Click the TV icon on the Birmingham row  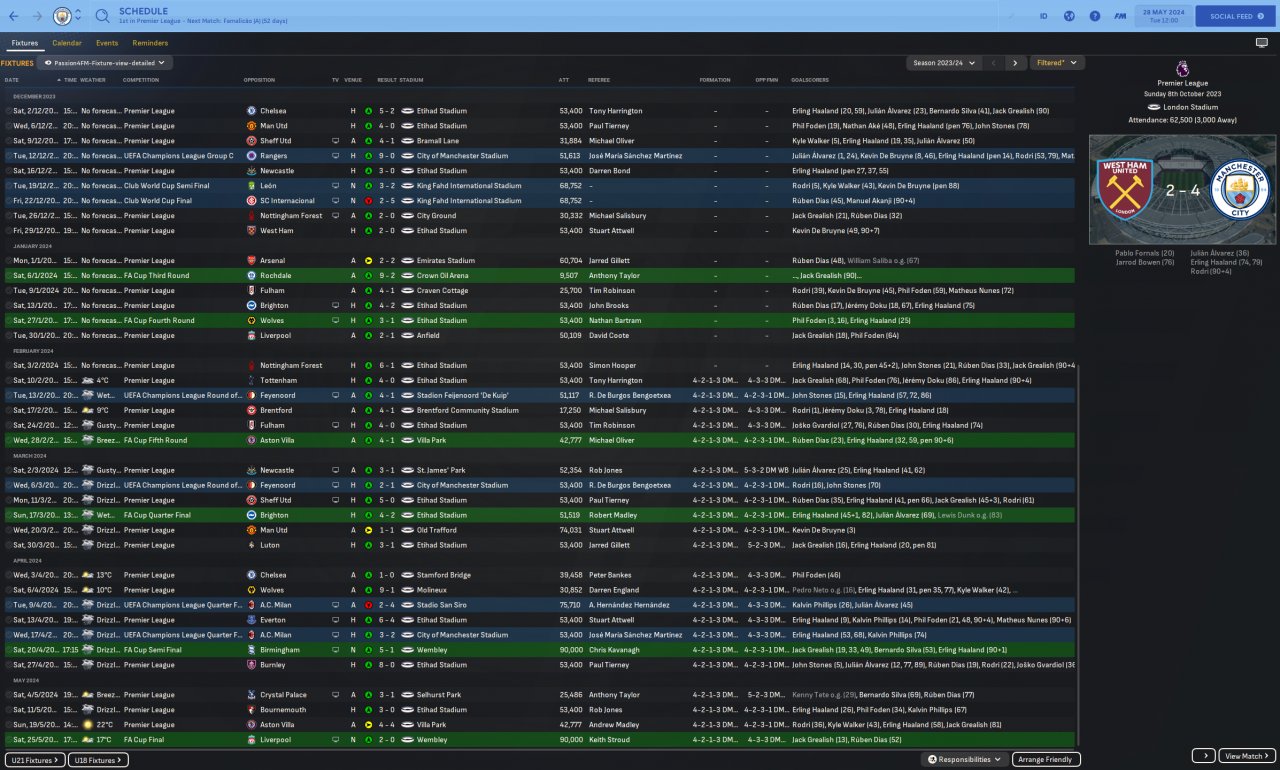[x=336, y=650]
